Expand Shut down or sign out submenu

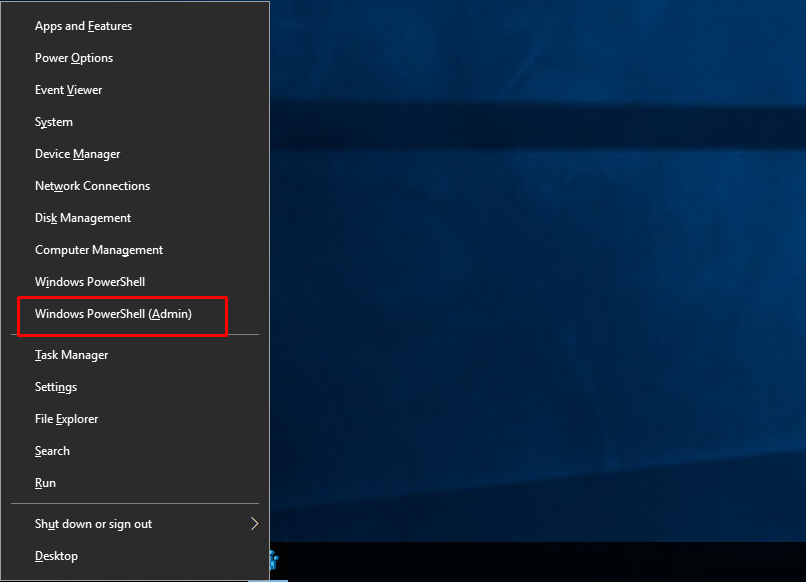[x=135, y=524]
